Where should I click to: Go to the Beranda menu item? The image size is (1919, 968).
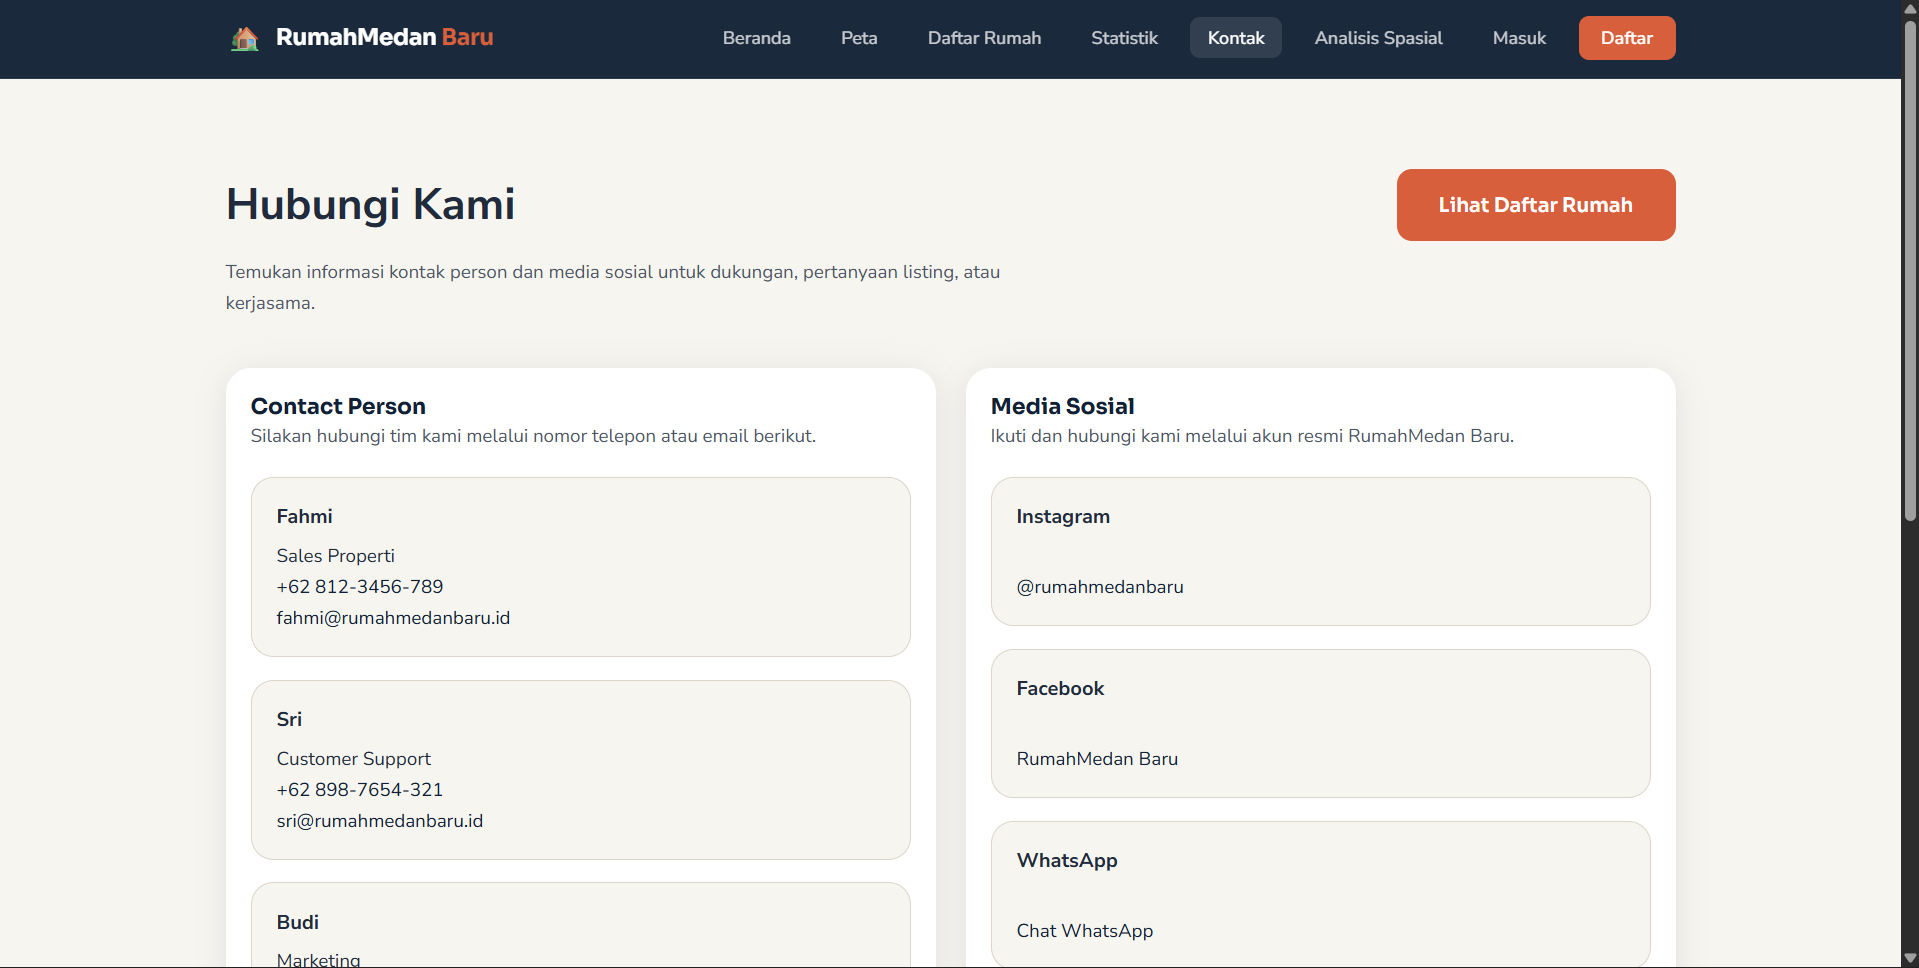(x=757, y=38)
